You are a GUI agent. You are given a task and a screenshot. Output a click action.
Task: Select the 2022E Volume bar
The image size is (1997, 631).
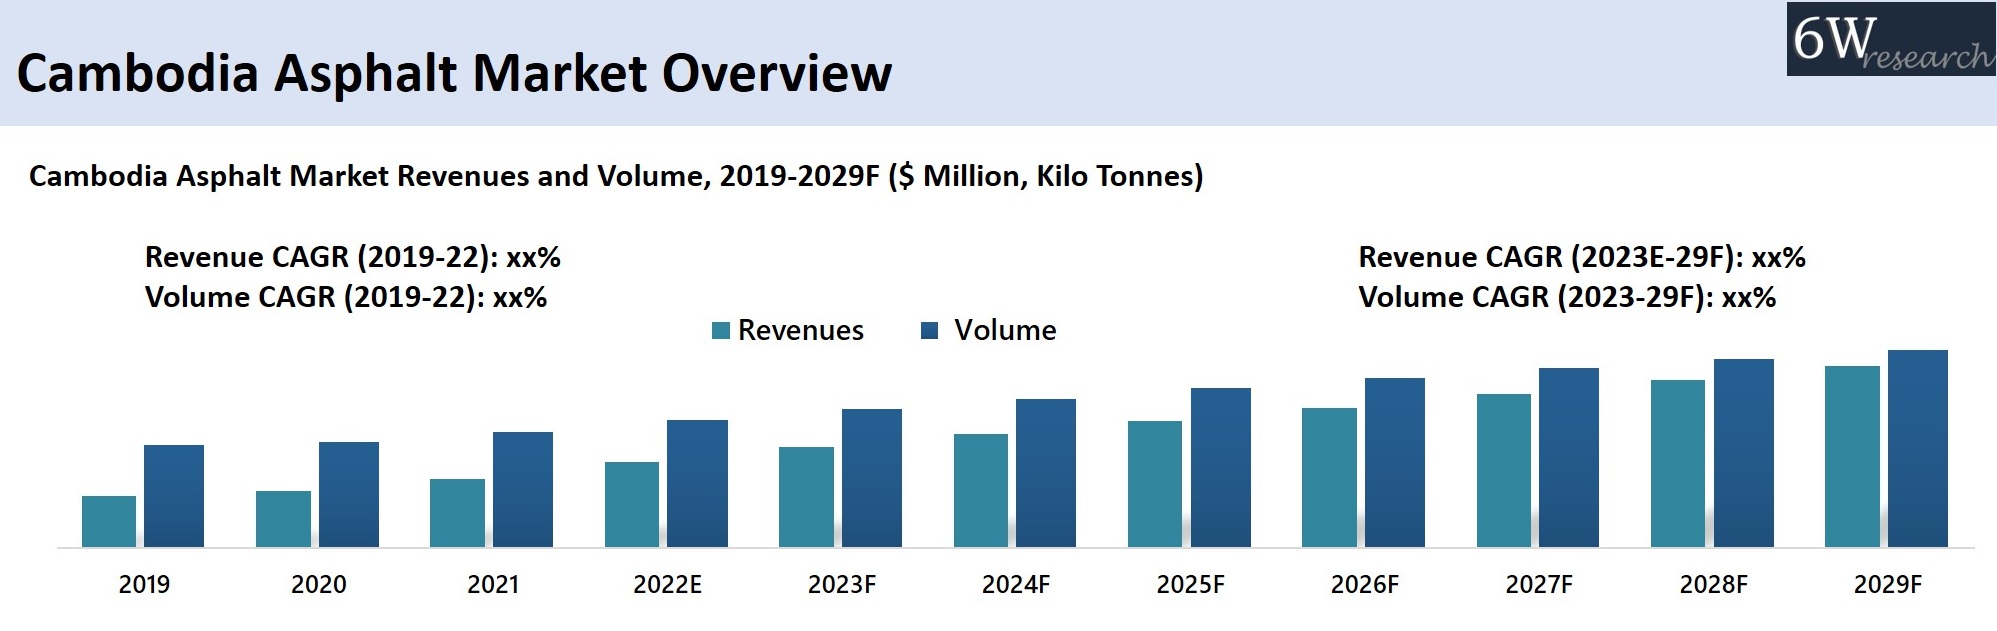click(x=697, y=483)
